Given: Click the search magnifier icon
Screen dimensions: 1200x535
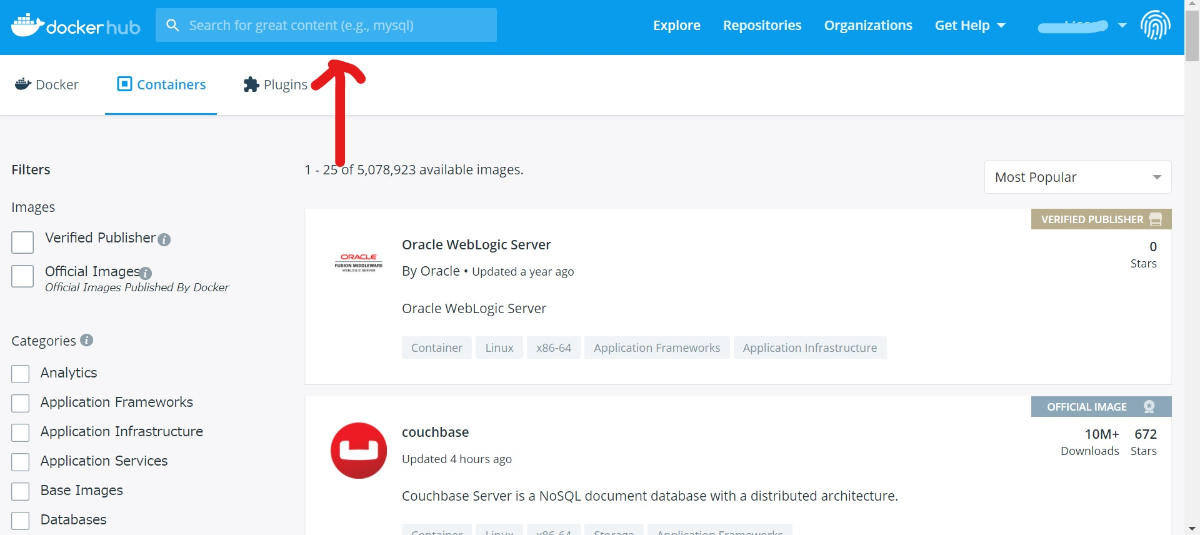Looking at the screenshot, I should 173,25.
